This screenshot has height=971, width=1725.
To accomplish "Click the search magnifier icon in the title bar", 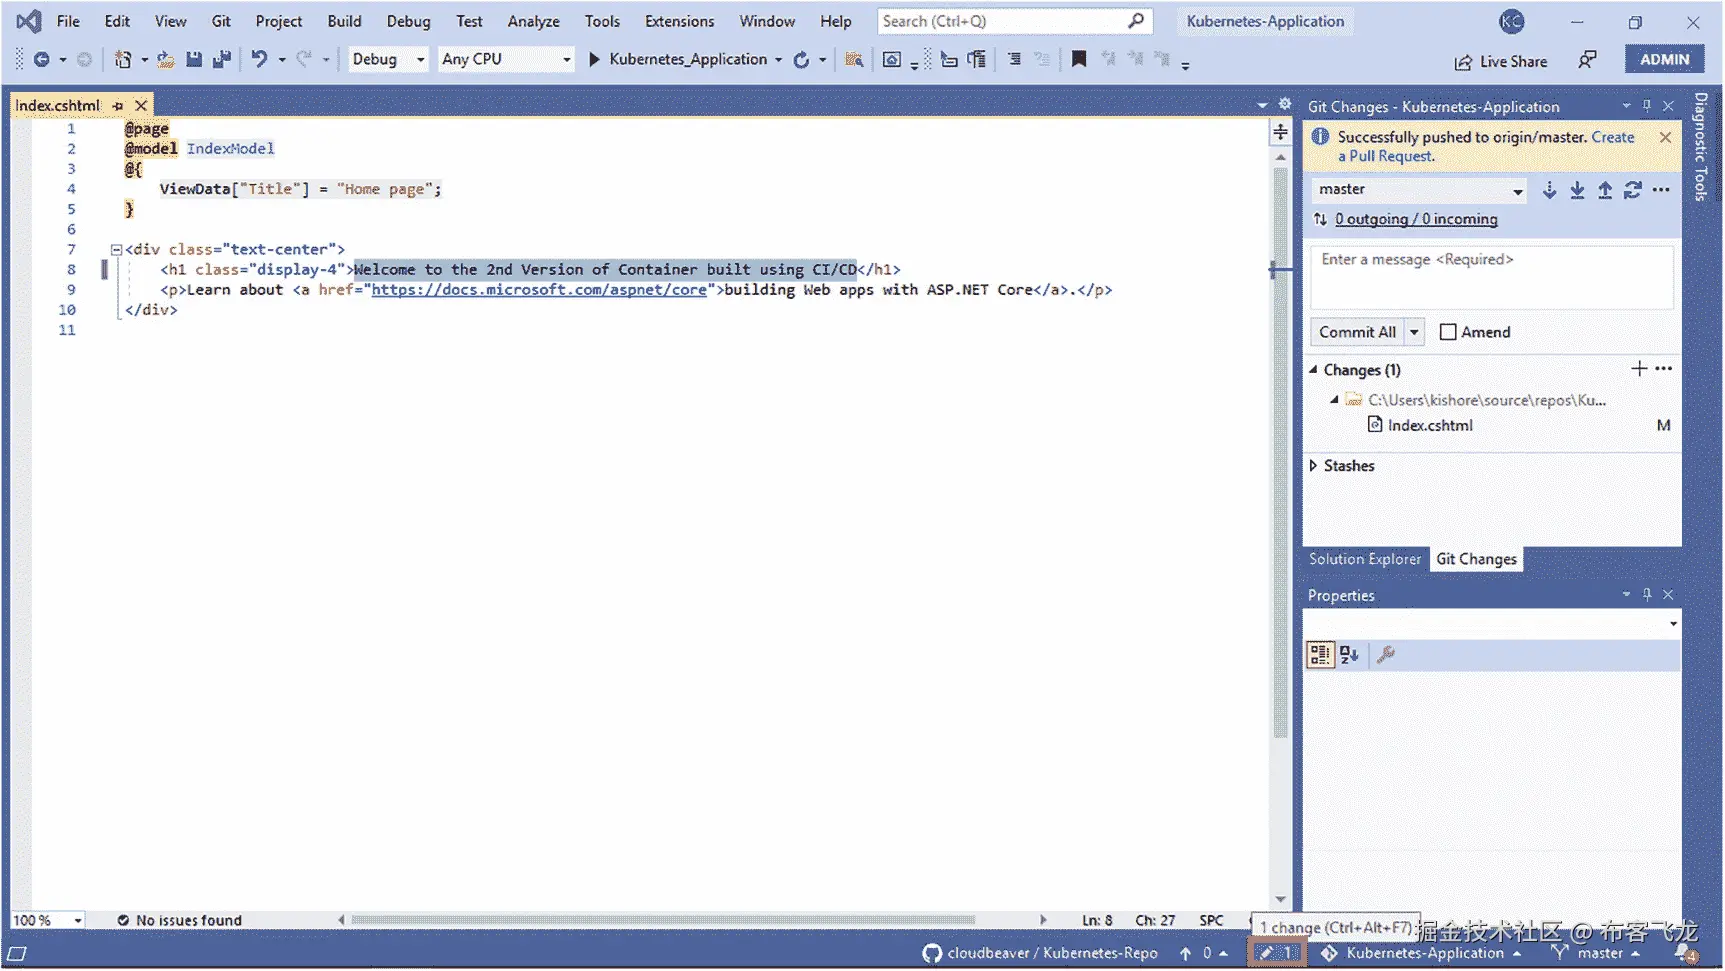I will [1135, 21].
